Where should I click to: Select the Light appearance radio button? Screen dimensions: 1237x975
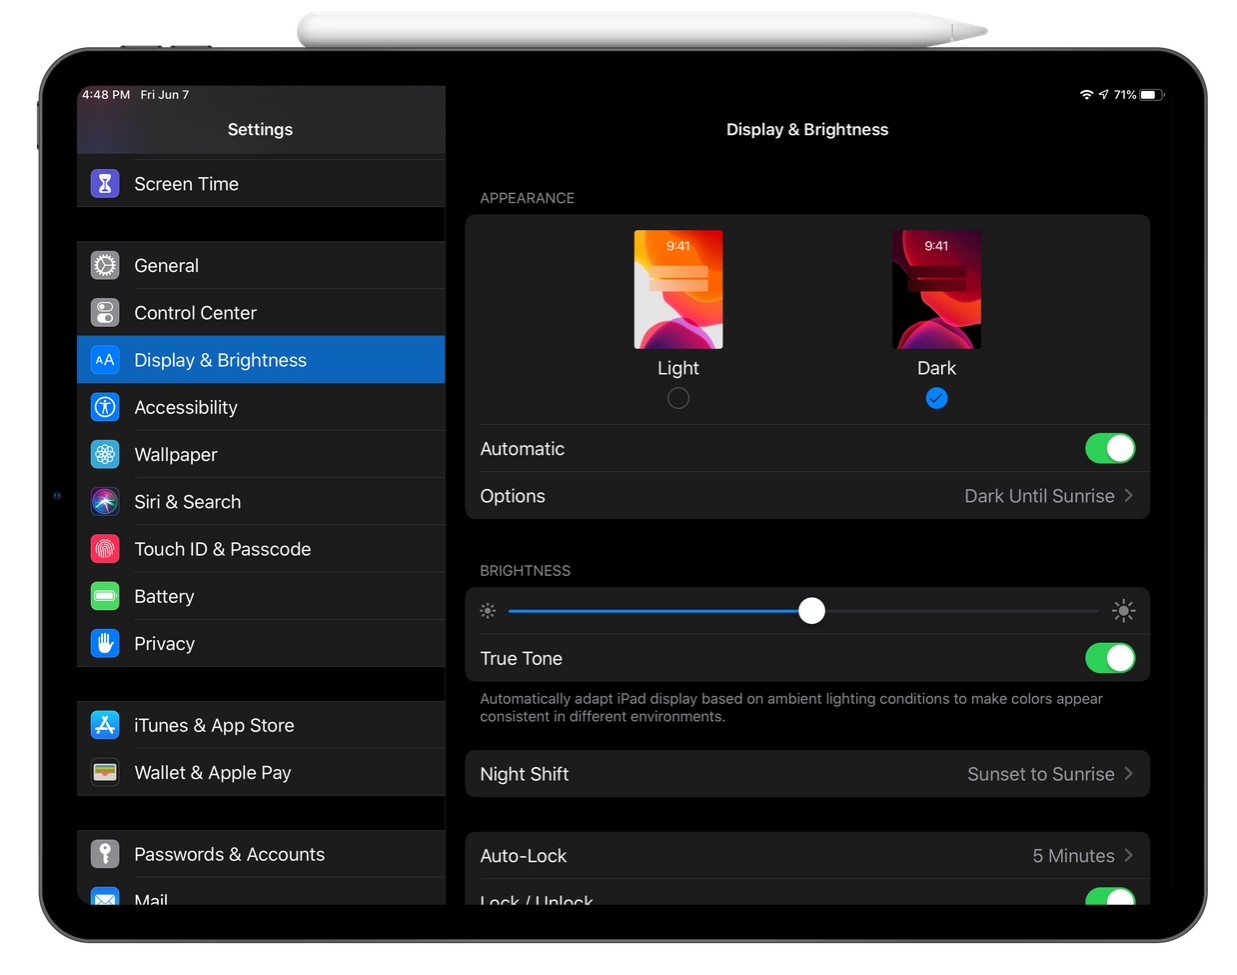point(678,398)
